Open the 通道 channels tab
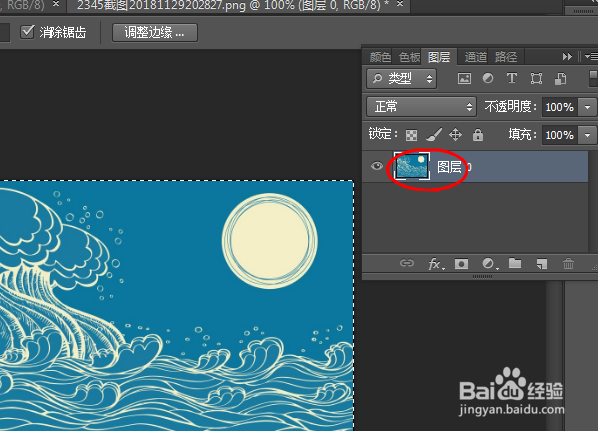 pyautogui.click(x=476, y=57)
